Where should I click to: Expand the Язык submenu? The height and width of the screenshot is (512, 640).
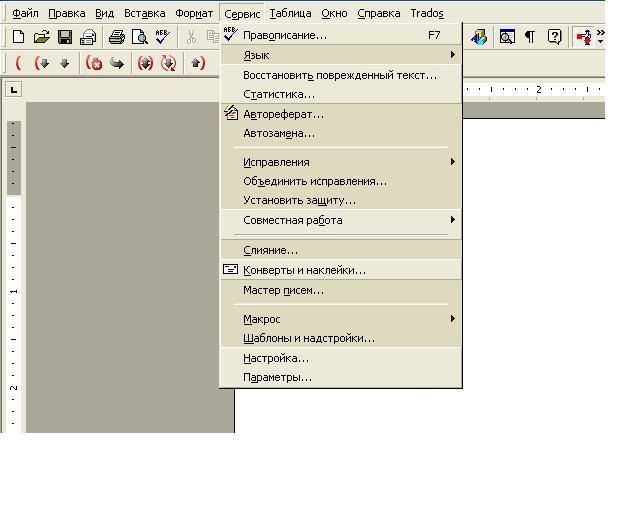pos(341,55)
